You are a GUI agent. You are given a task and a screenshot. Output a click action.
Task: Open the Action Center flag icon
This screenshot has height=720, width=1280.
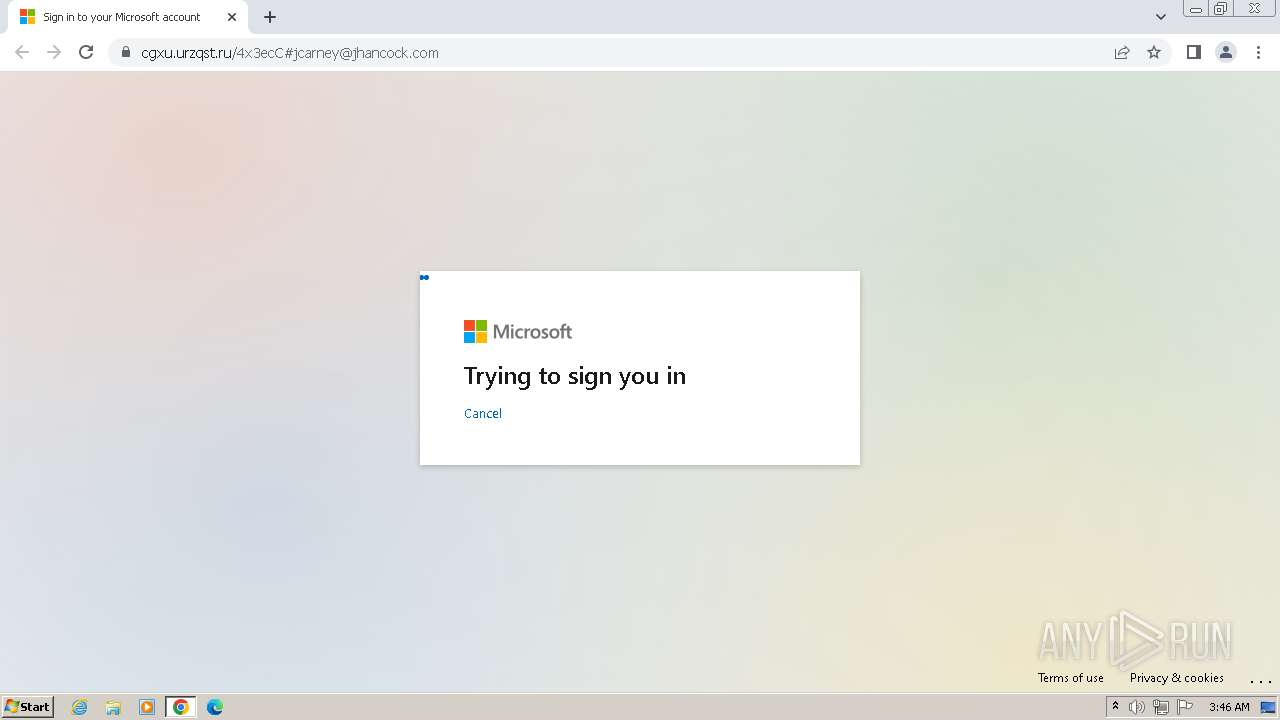[1185, 707]
